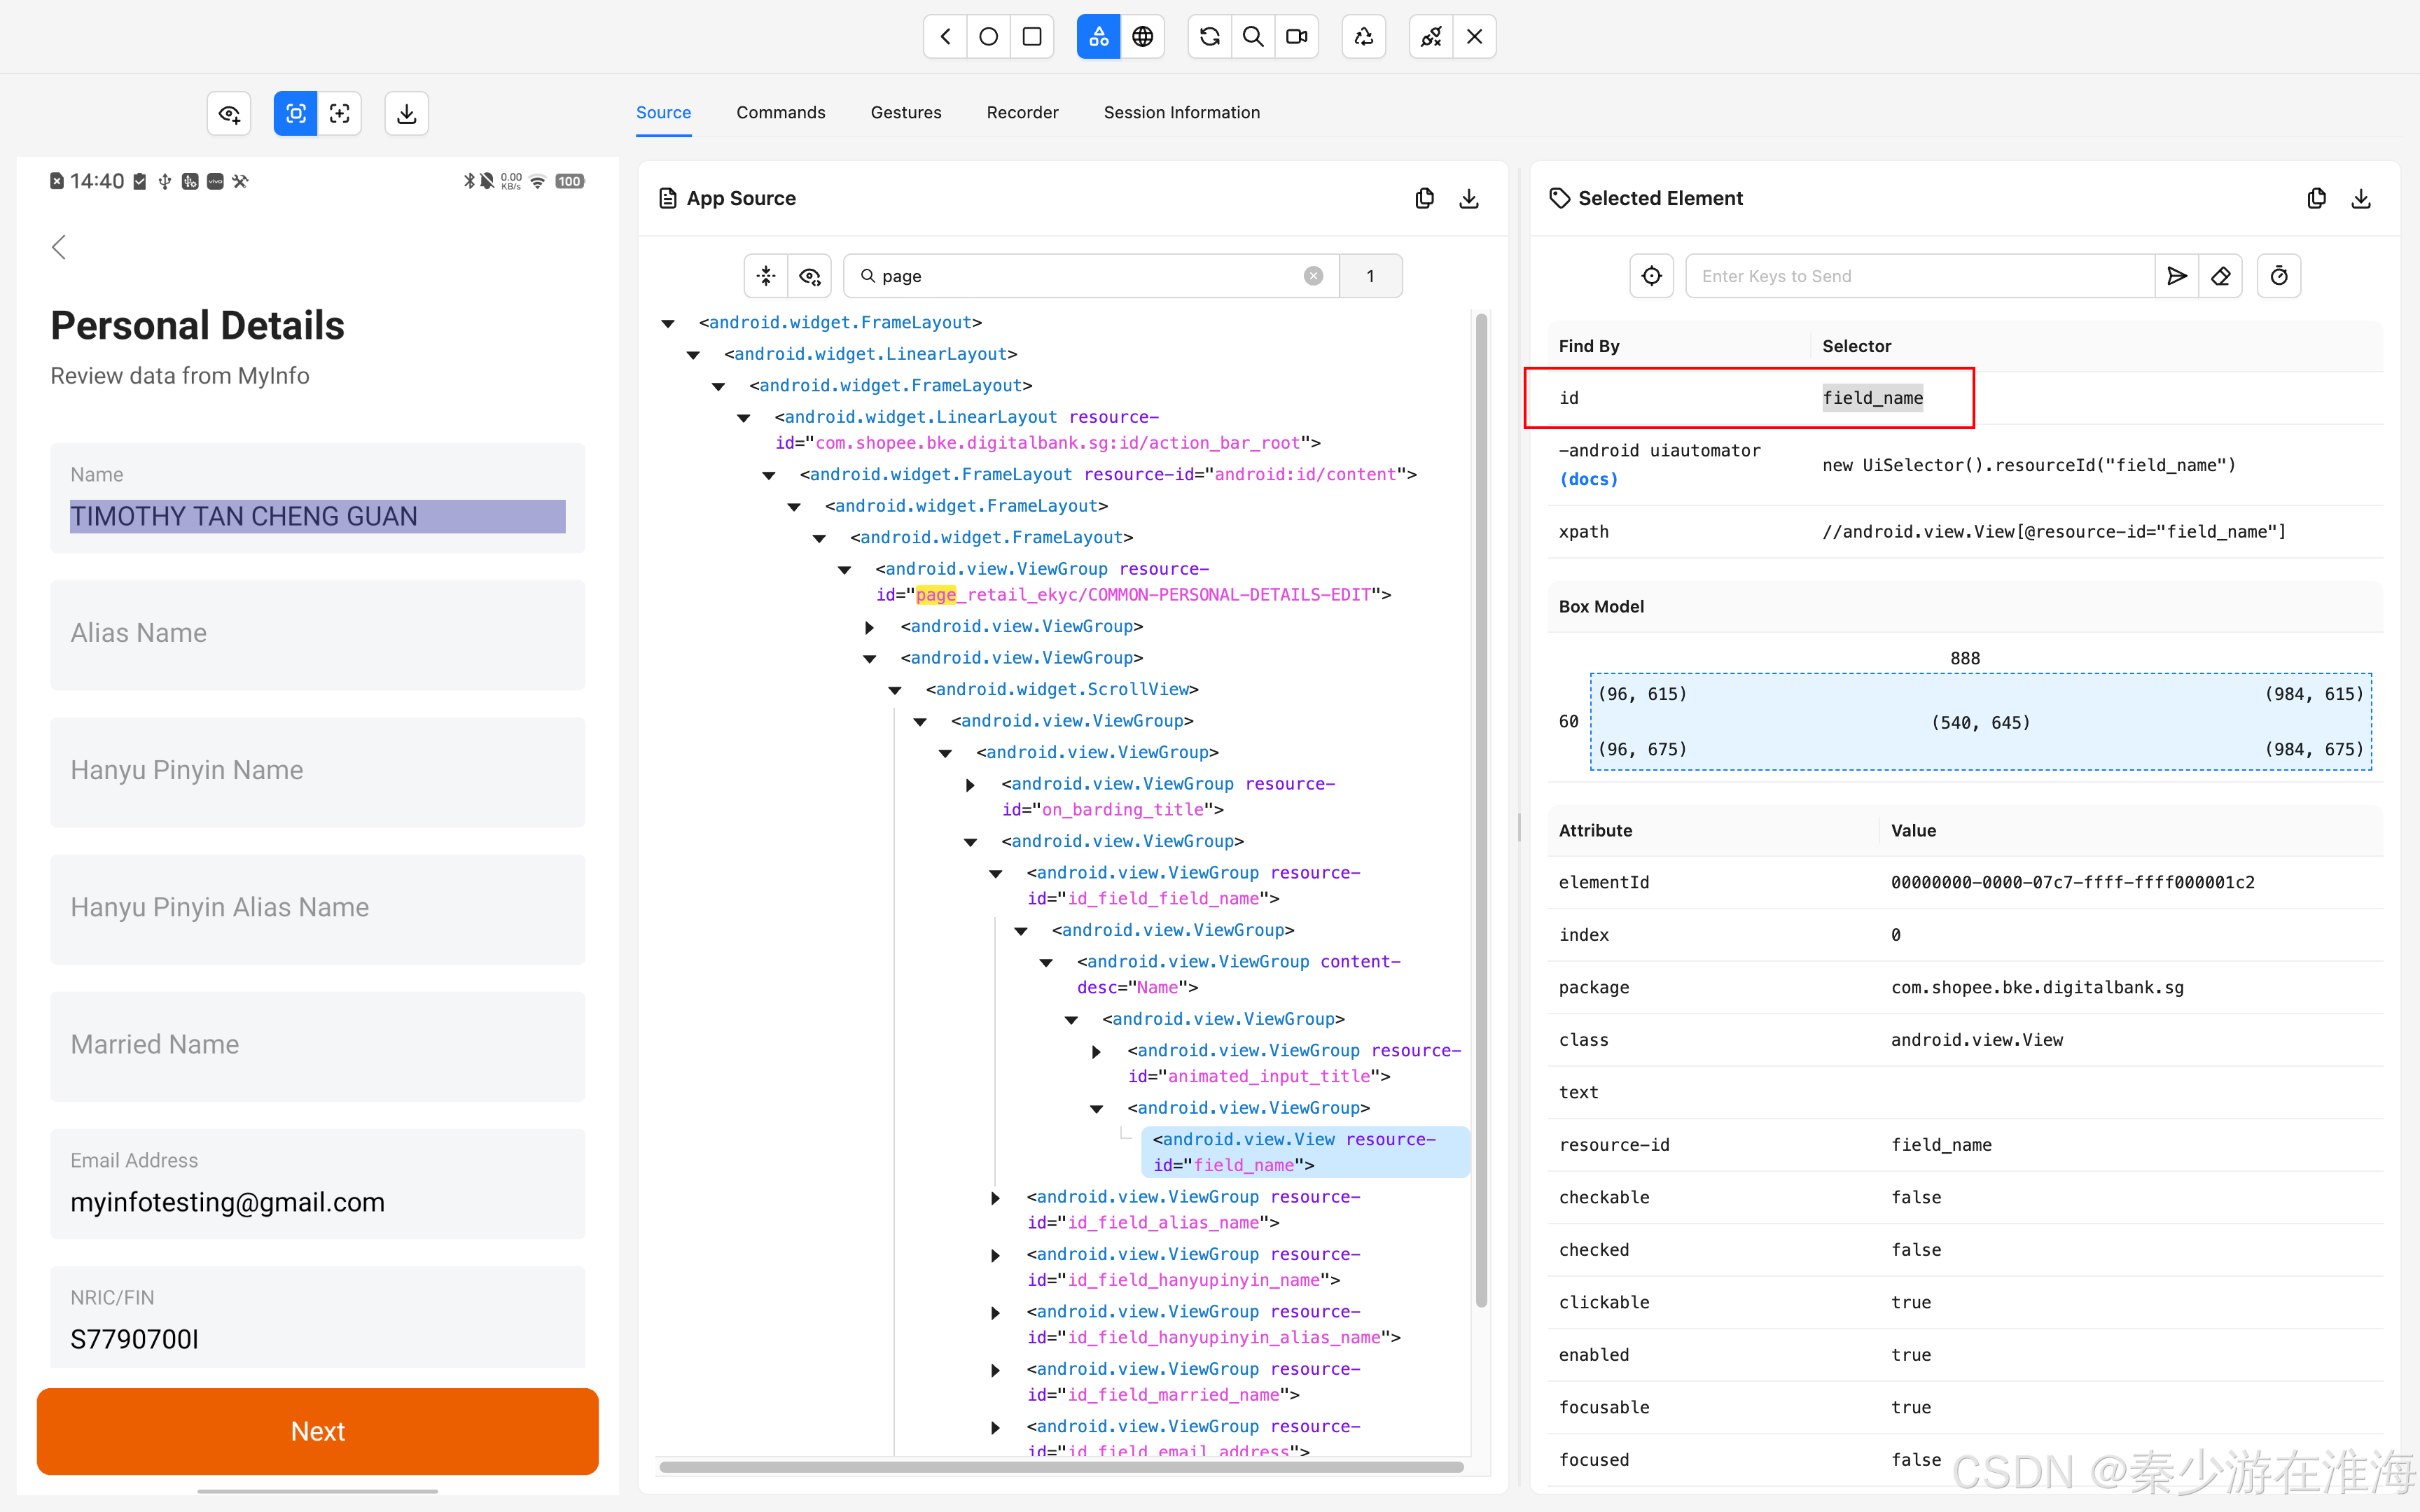Click in the 'page' source search field
Viewport: 2420px width, 1512px height.
[x=1090, y=276]
